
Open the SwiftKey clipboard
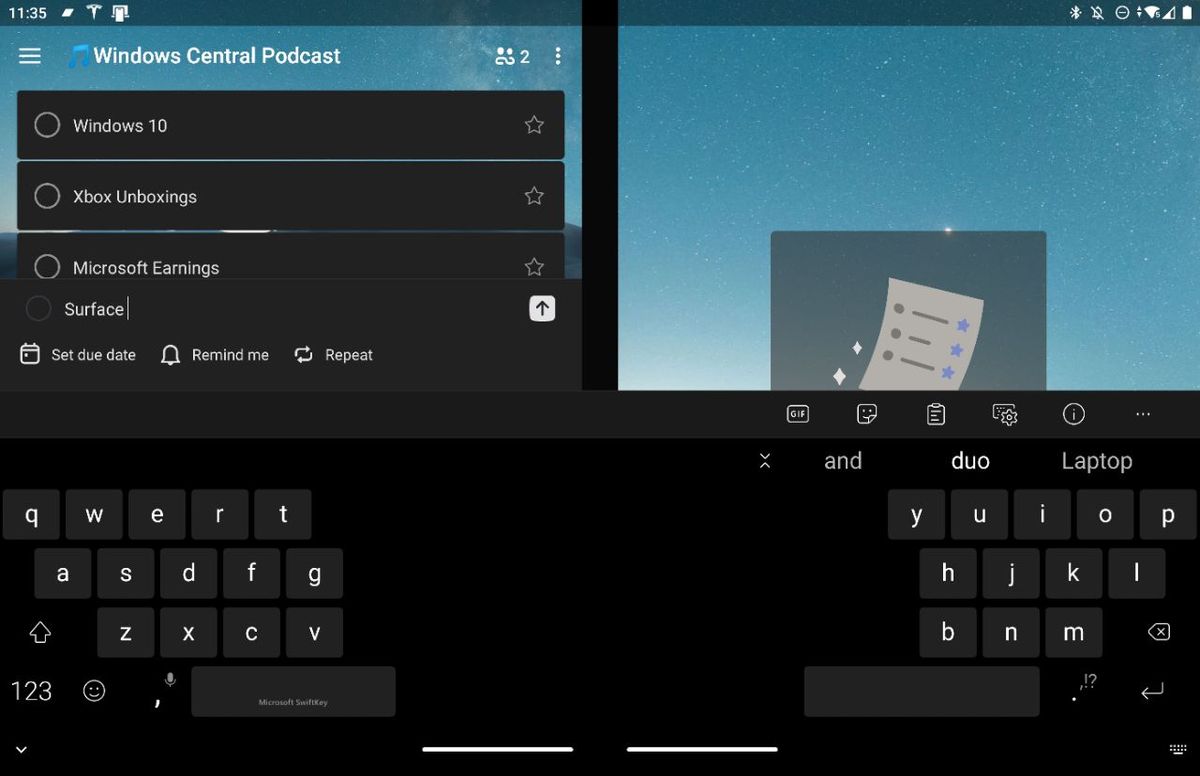935,413
